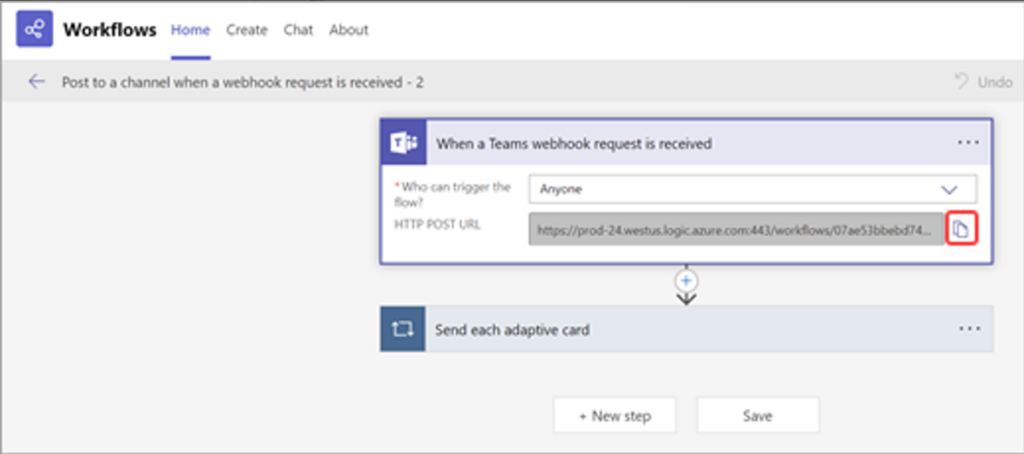
Task: Collapse the Teams webhook request trigger header
Action: (686, 142)
